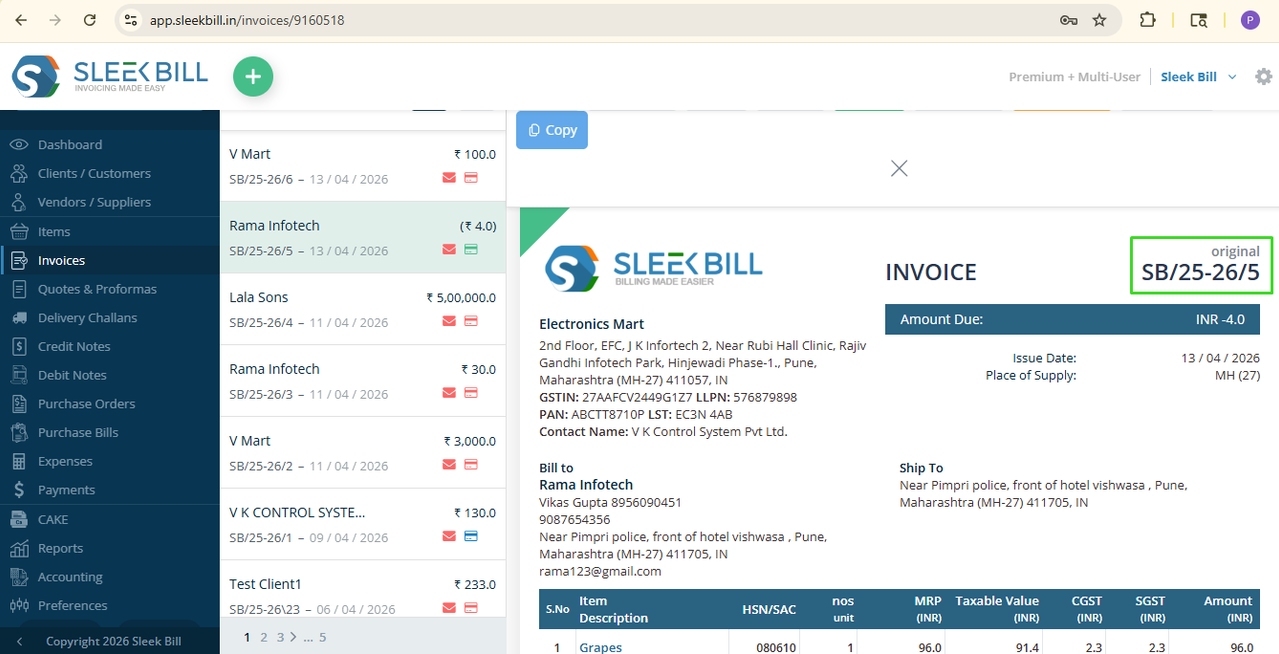Click rama123@gmail.com in Bill to
This screenshot has height=654, width=1279.
point(600,571)
